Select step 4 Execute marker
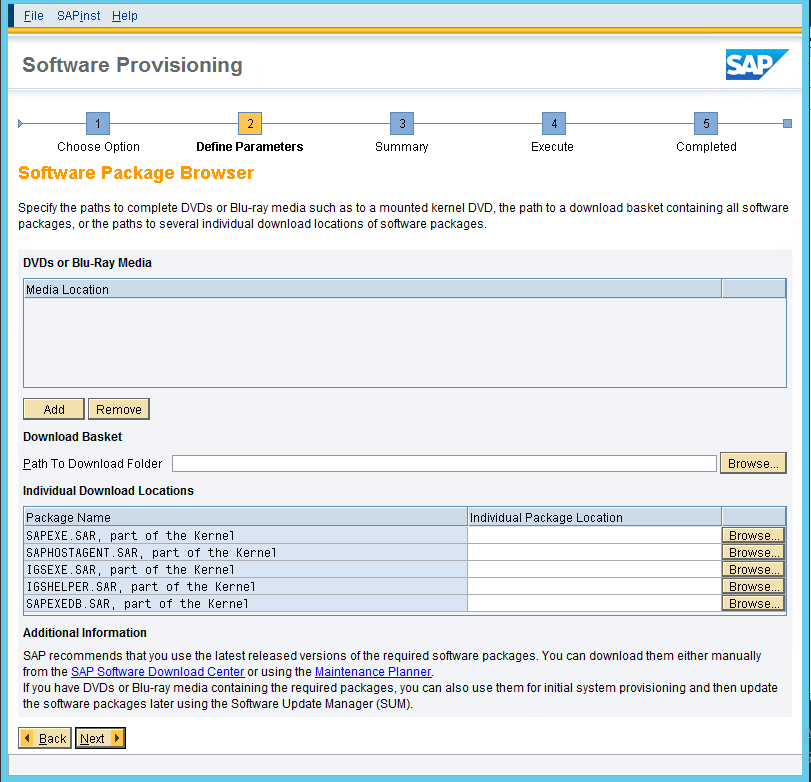The width and height of the screenshot is (811, 782). coord(553,124)
